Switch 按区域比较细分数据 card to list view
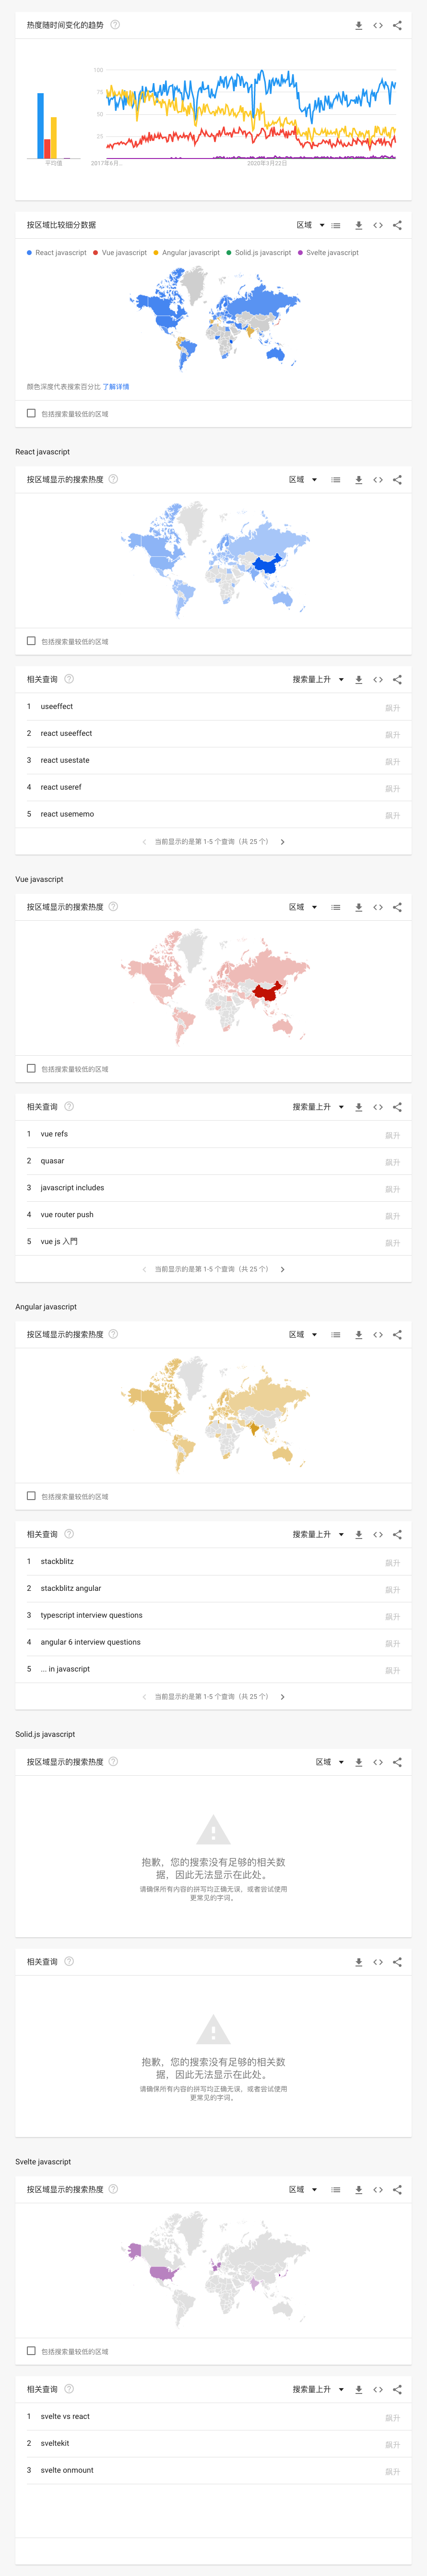Viewport: 427px width, 2576px height. tap(336, 226)
